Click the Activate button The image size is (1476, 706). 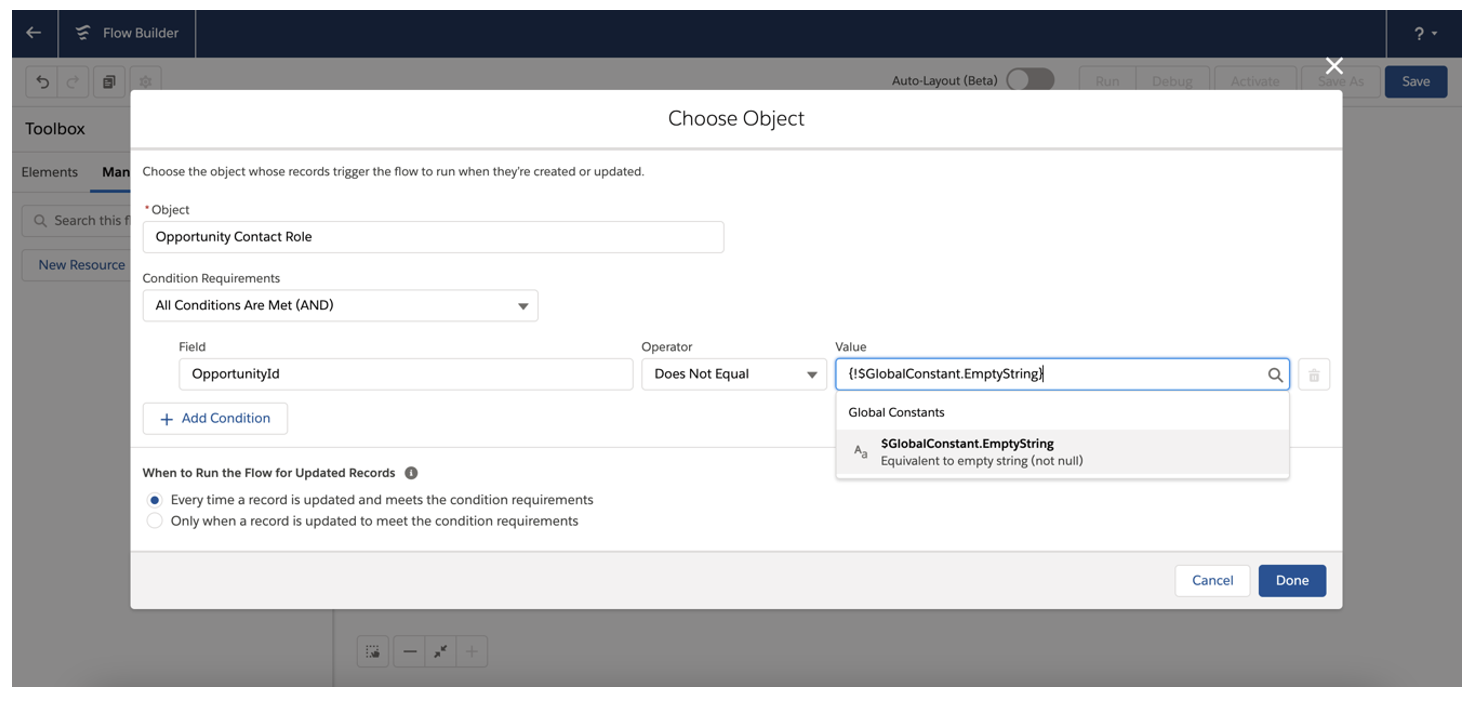pyautogui.click(x=1255, y=82)
